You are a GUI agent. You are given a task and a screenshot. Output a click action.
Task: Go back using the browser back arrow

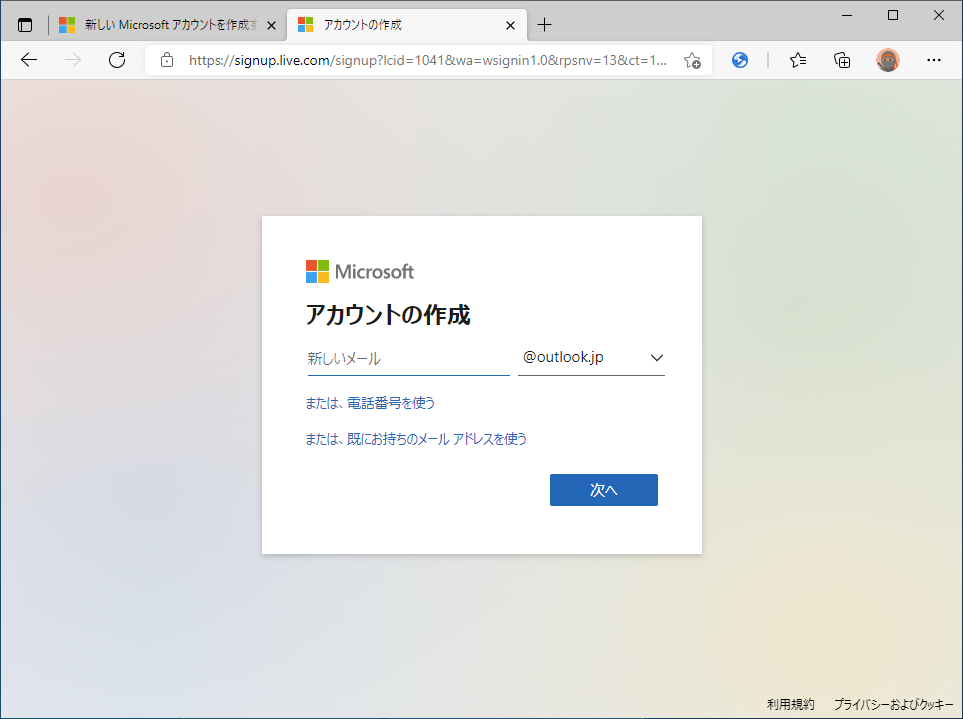29,60
